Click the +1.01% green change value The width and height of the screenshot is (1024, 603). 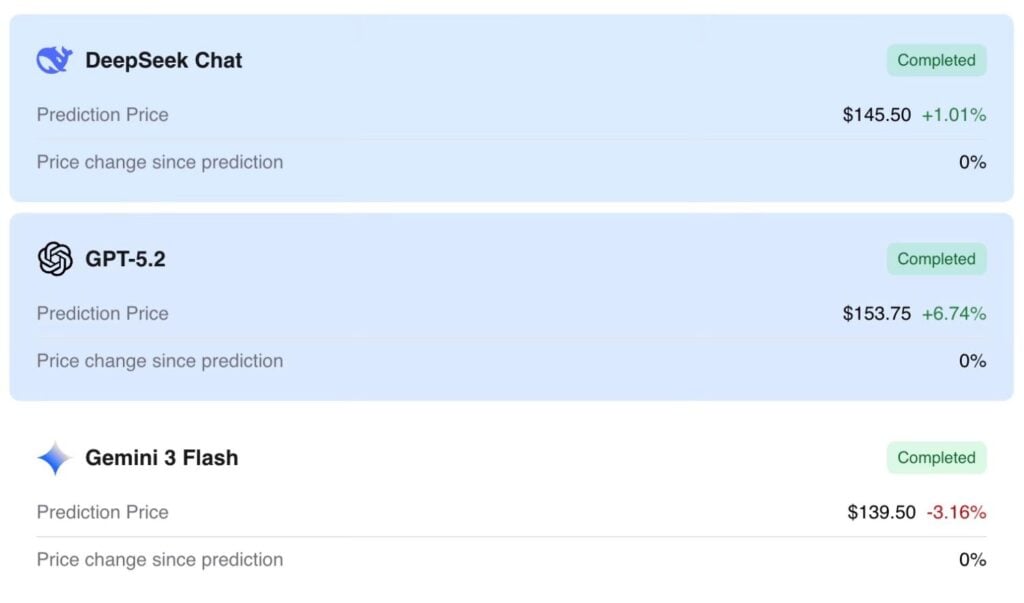tap(953, 115)
